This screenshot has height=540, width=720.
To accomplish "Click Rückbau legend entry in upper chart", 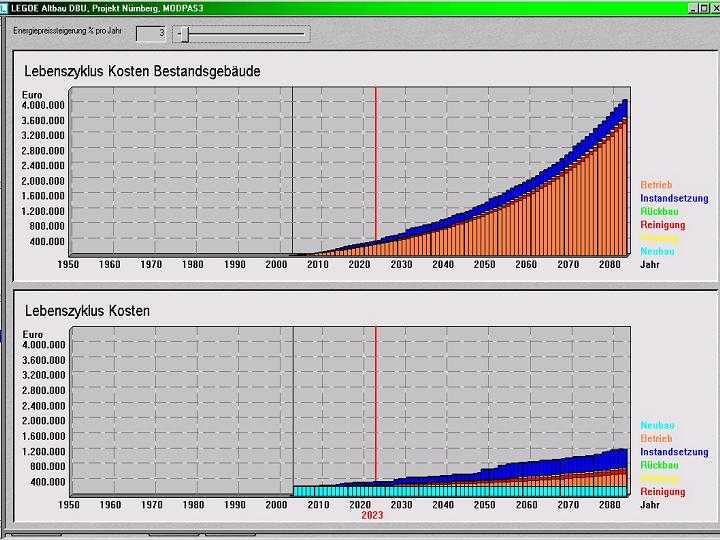I will pos(659,212).
